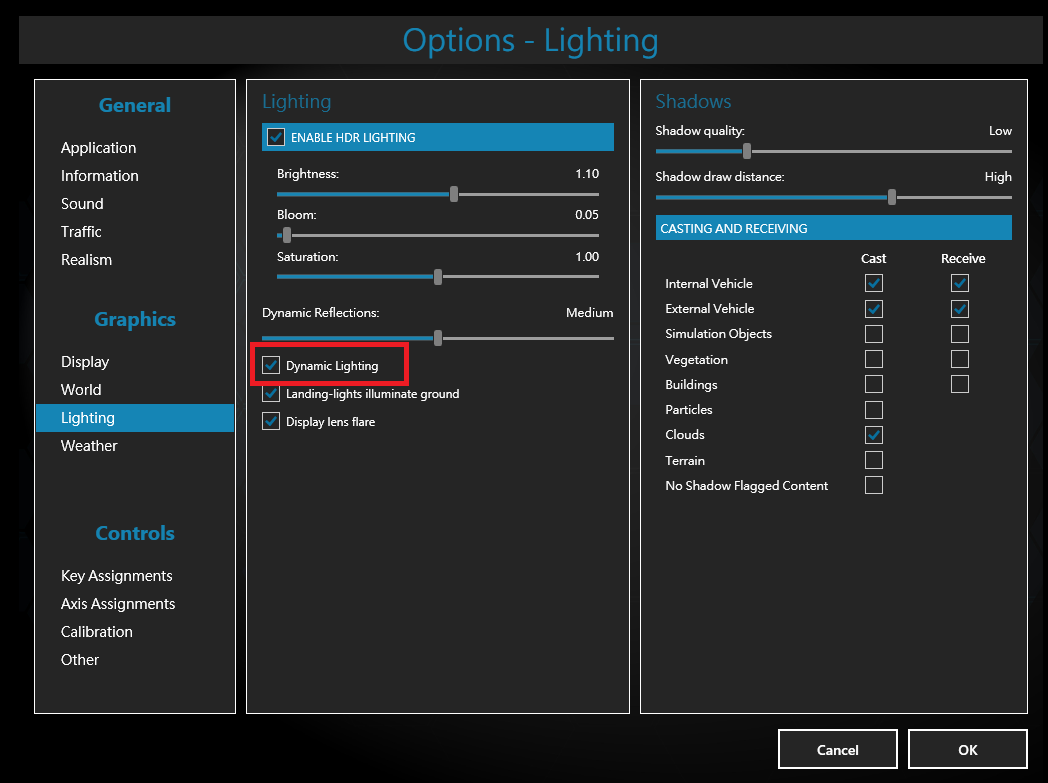Click the Shadow quality slider handle
1048x783 pixels.
click(747, 151)
